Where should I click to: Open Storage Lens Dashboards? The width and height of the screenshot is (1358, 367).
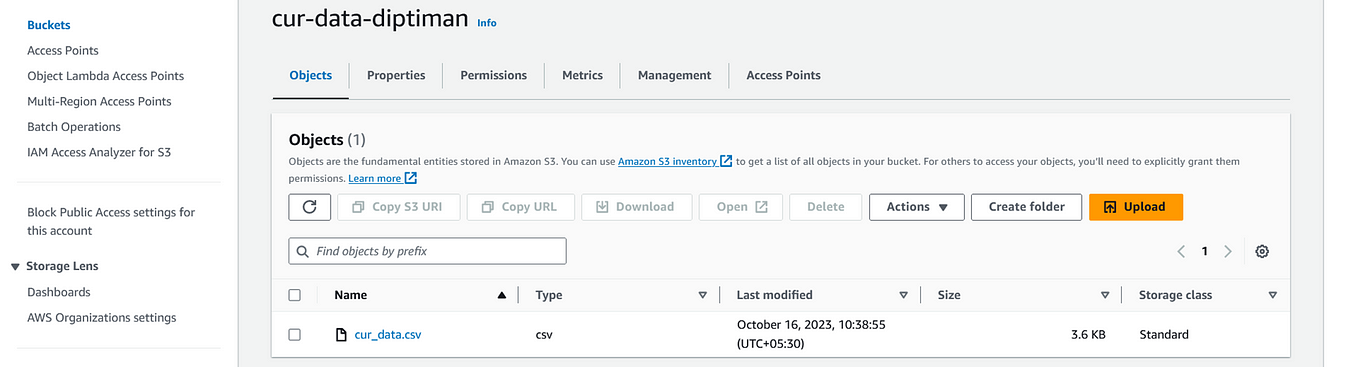click(59, 292)
